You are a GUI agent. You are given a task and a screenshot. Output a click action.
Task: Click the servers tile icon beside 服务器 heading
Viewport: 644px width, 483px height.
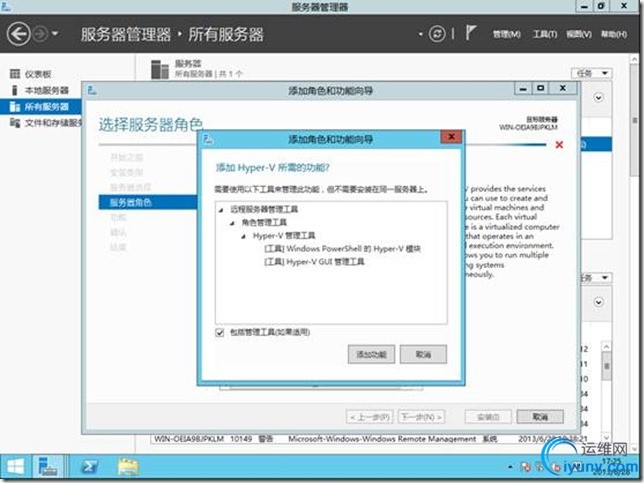pos(160,69)
